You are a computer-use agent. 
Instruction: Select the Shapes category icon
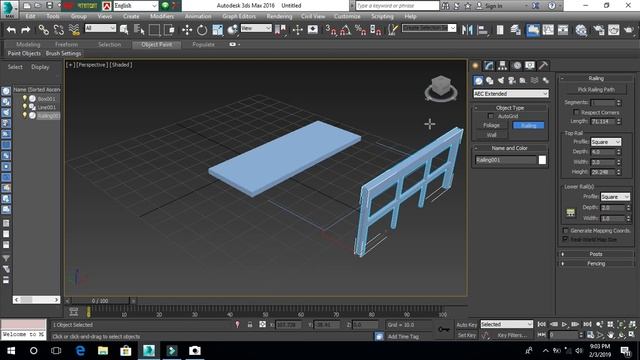pyautogui.click(x=489, y=80)
